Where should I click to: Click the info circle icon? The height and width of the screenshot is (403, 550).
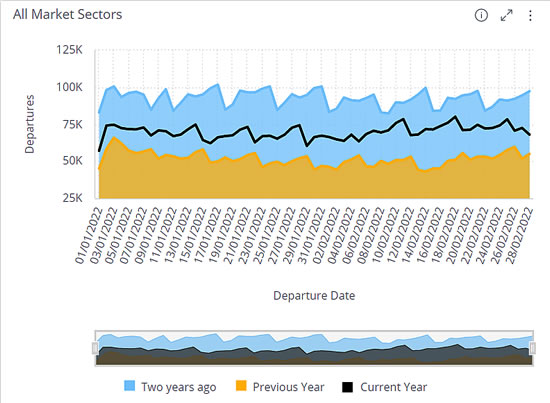click(x=481, y=15)
